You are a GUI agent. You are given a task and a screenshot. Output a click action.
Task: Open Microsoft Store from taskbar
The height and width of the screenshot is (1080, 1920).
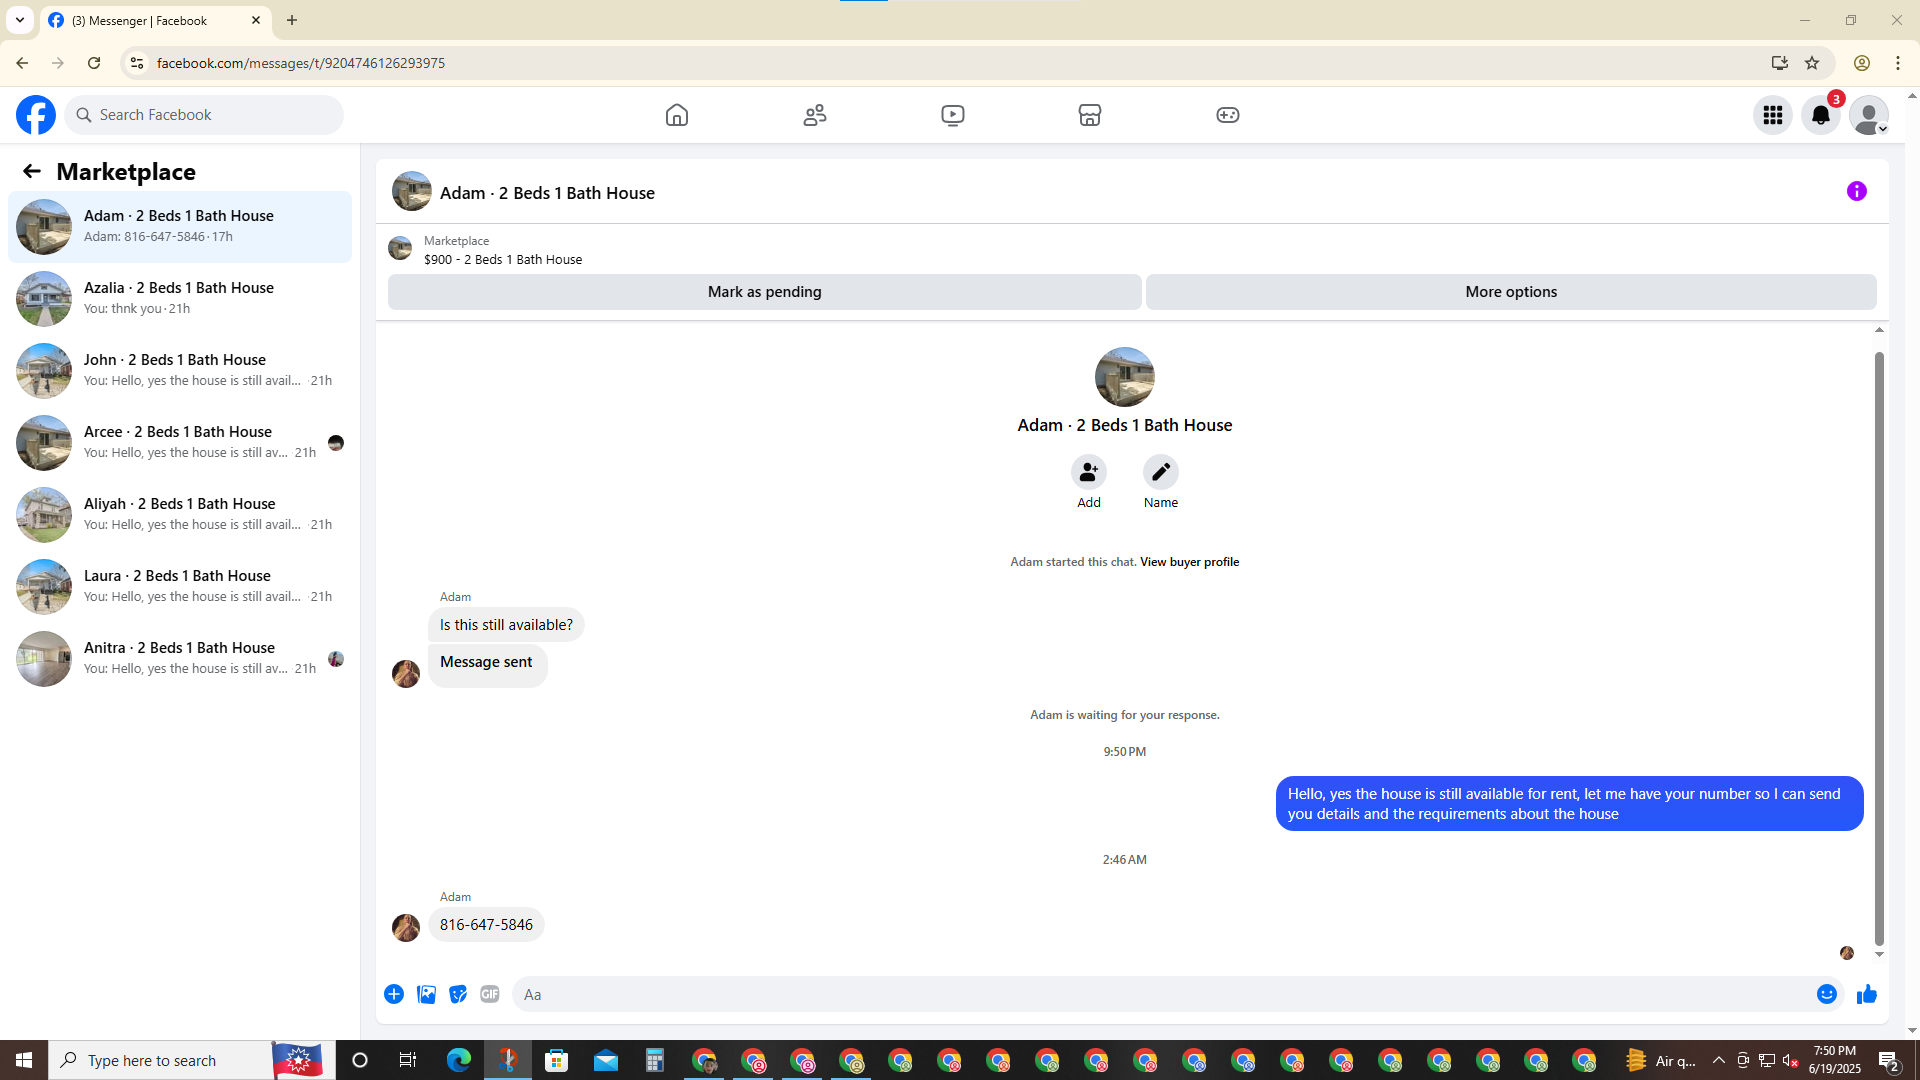(x=557, y=1060)
